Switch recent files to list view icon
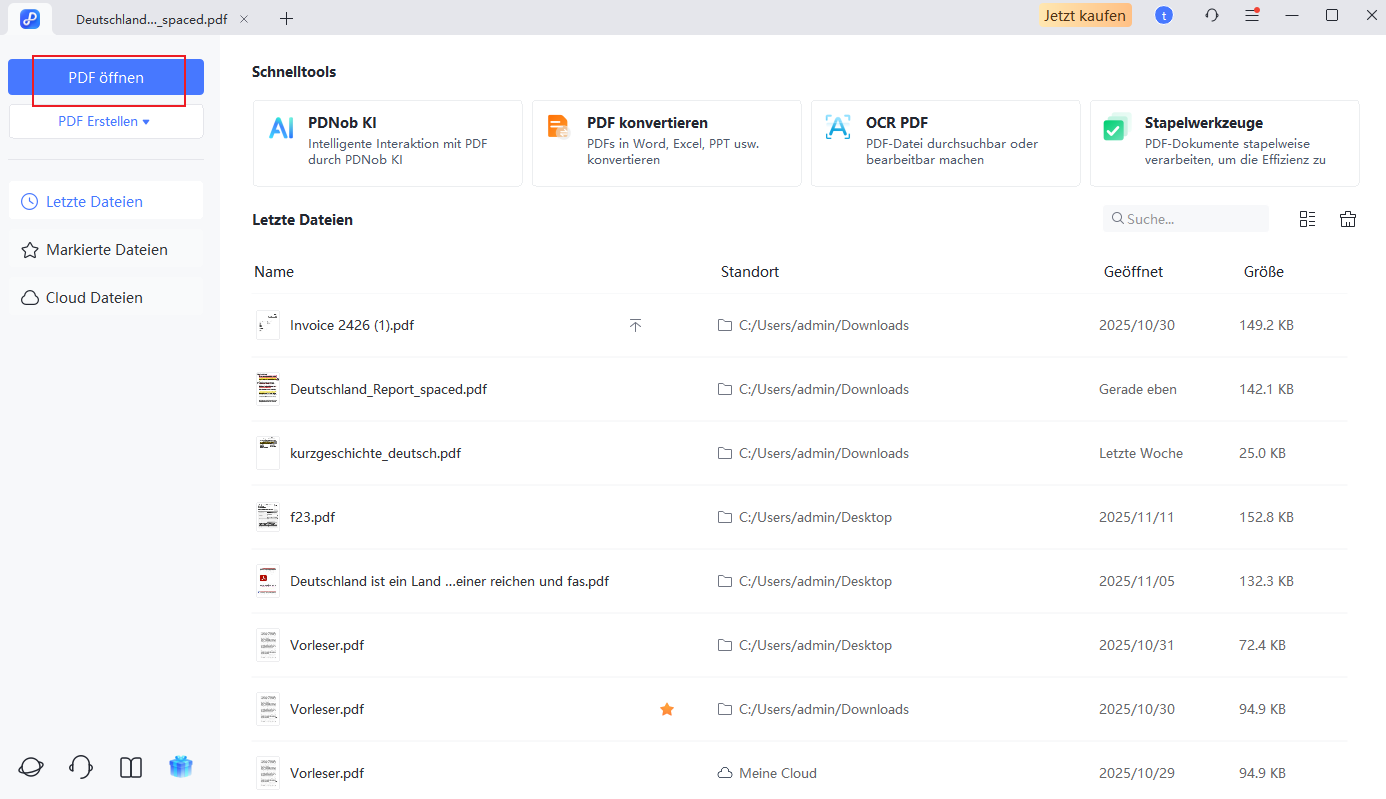The image size is (1386, 799). 1307,219
